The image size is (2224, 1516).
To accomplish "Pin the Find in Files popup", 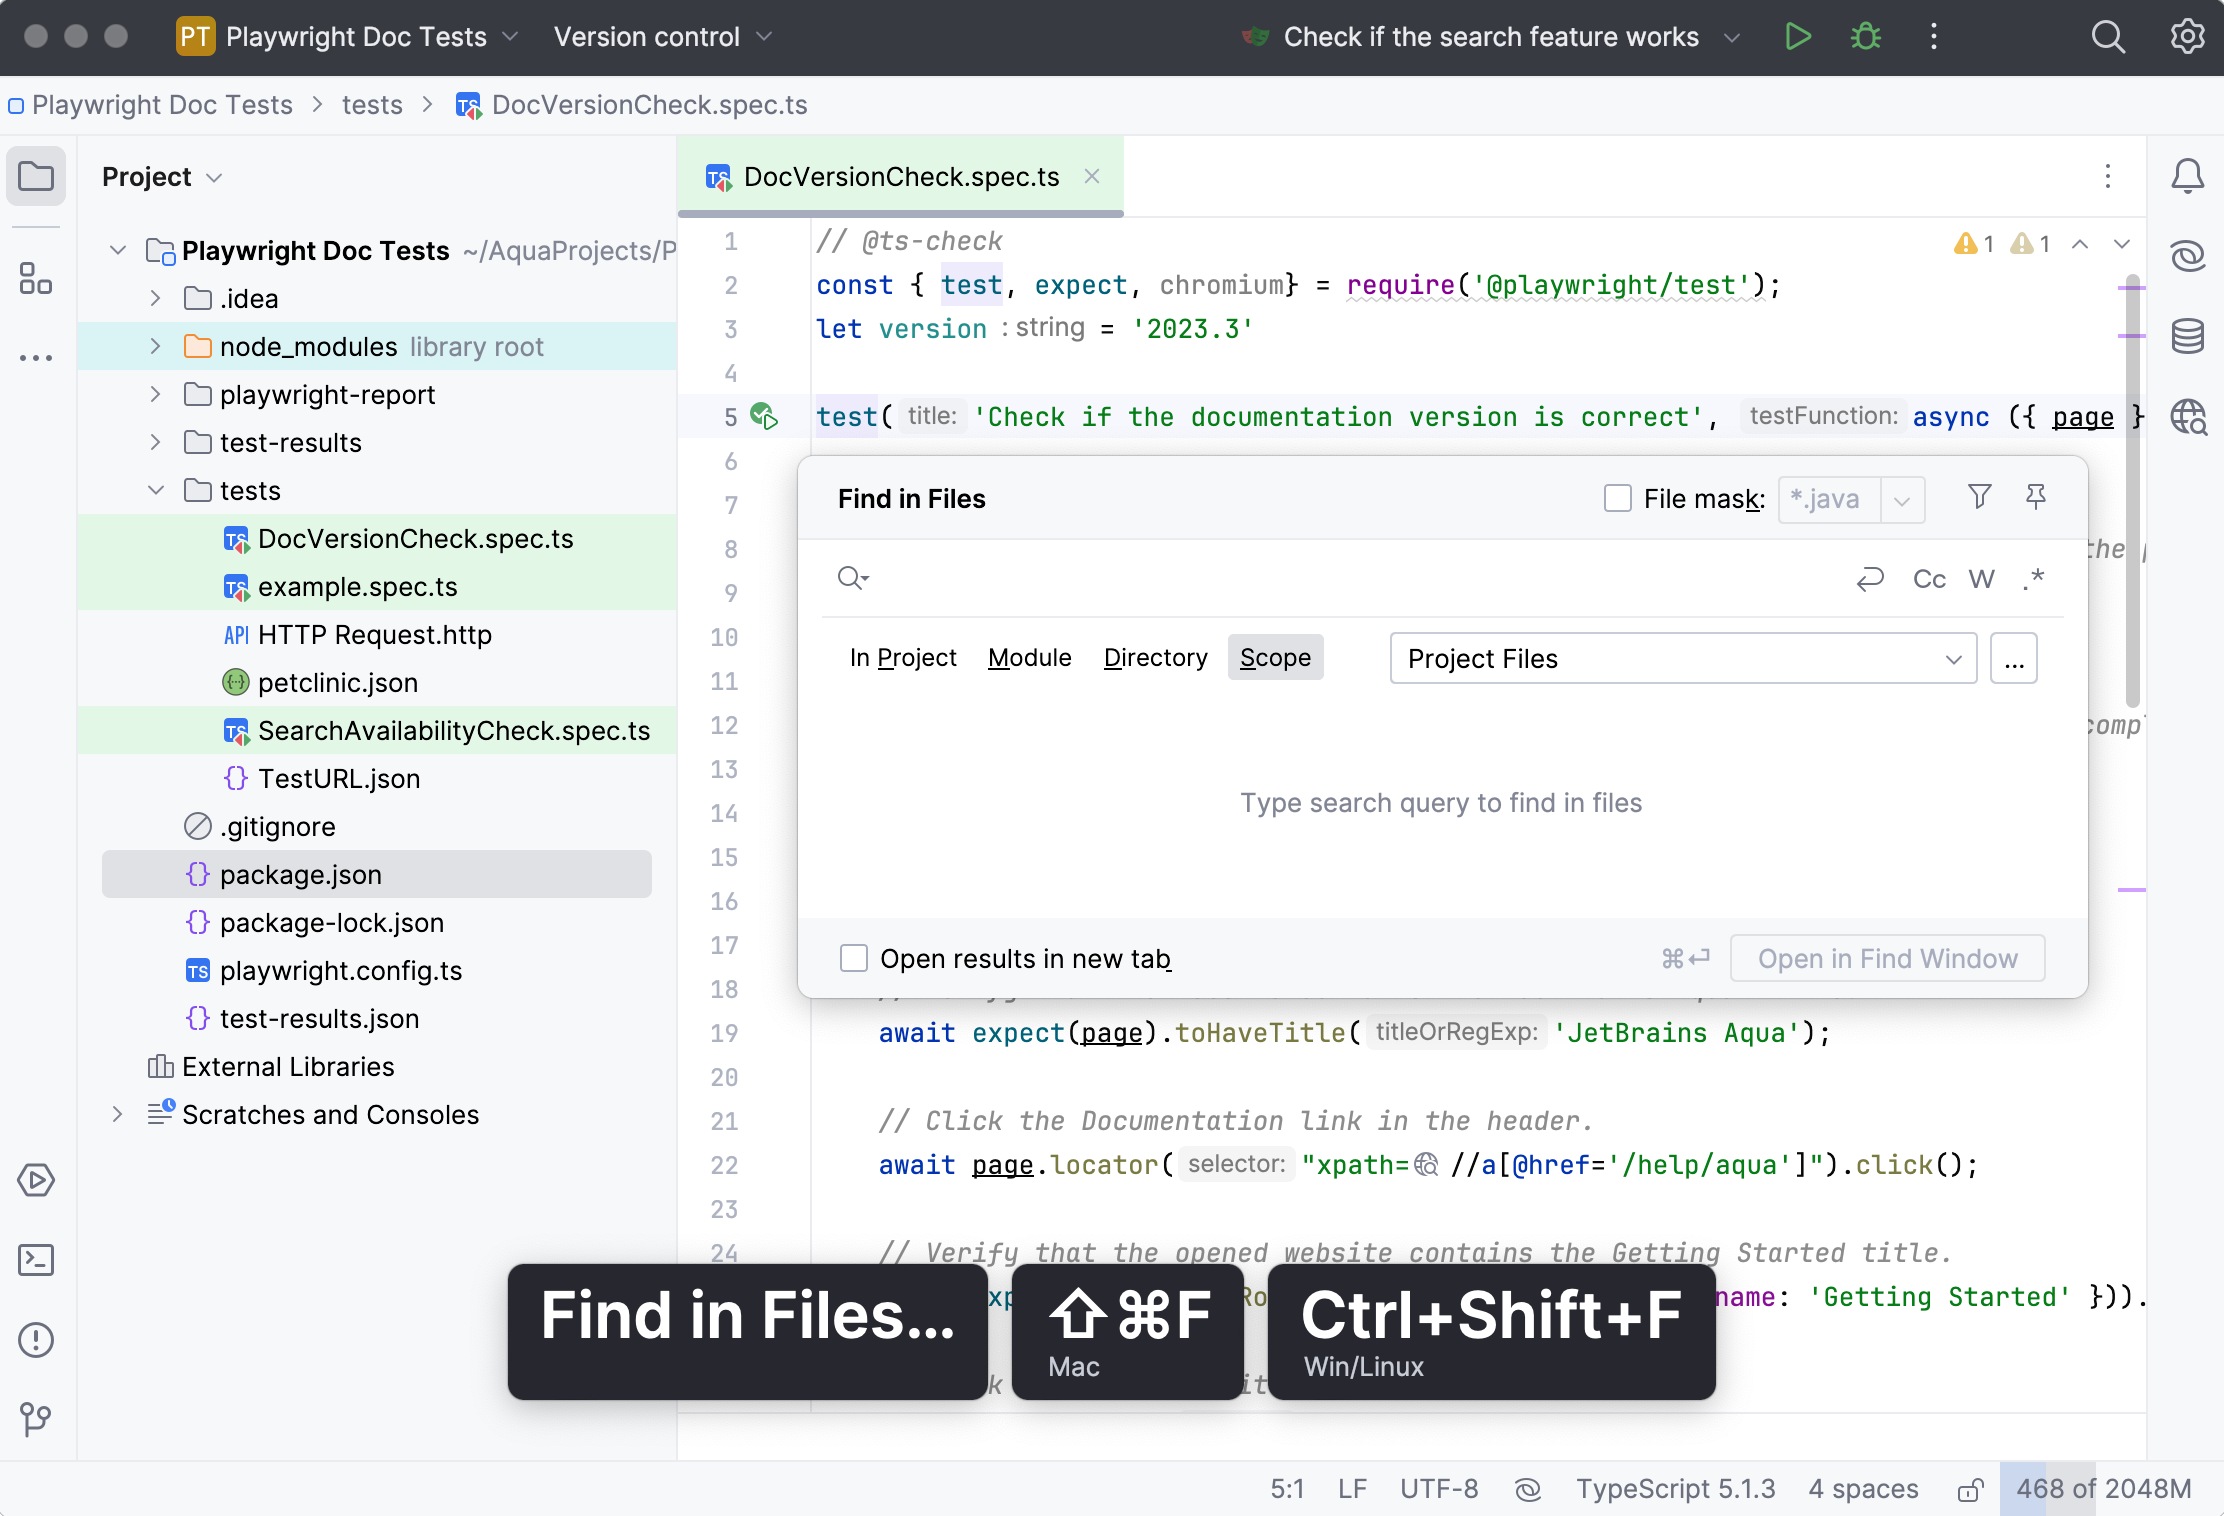I will coord(2036,497).
